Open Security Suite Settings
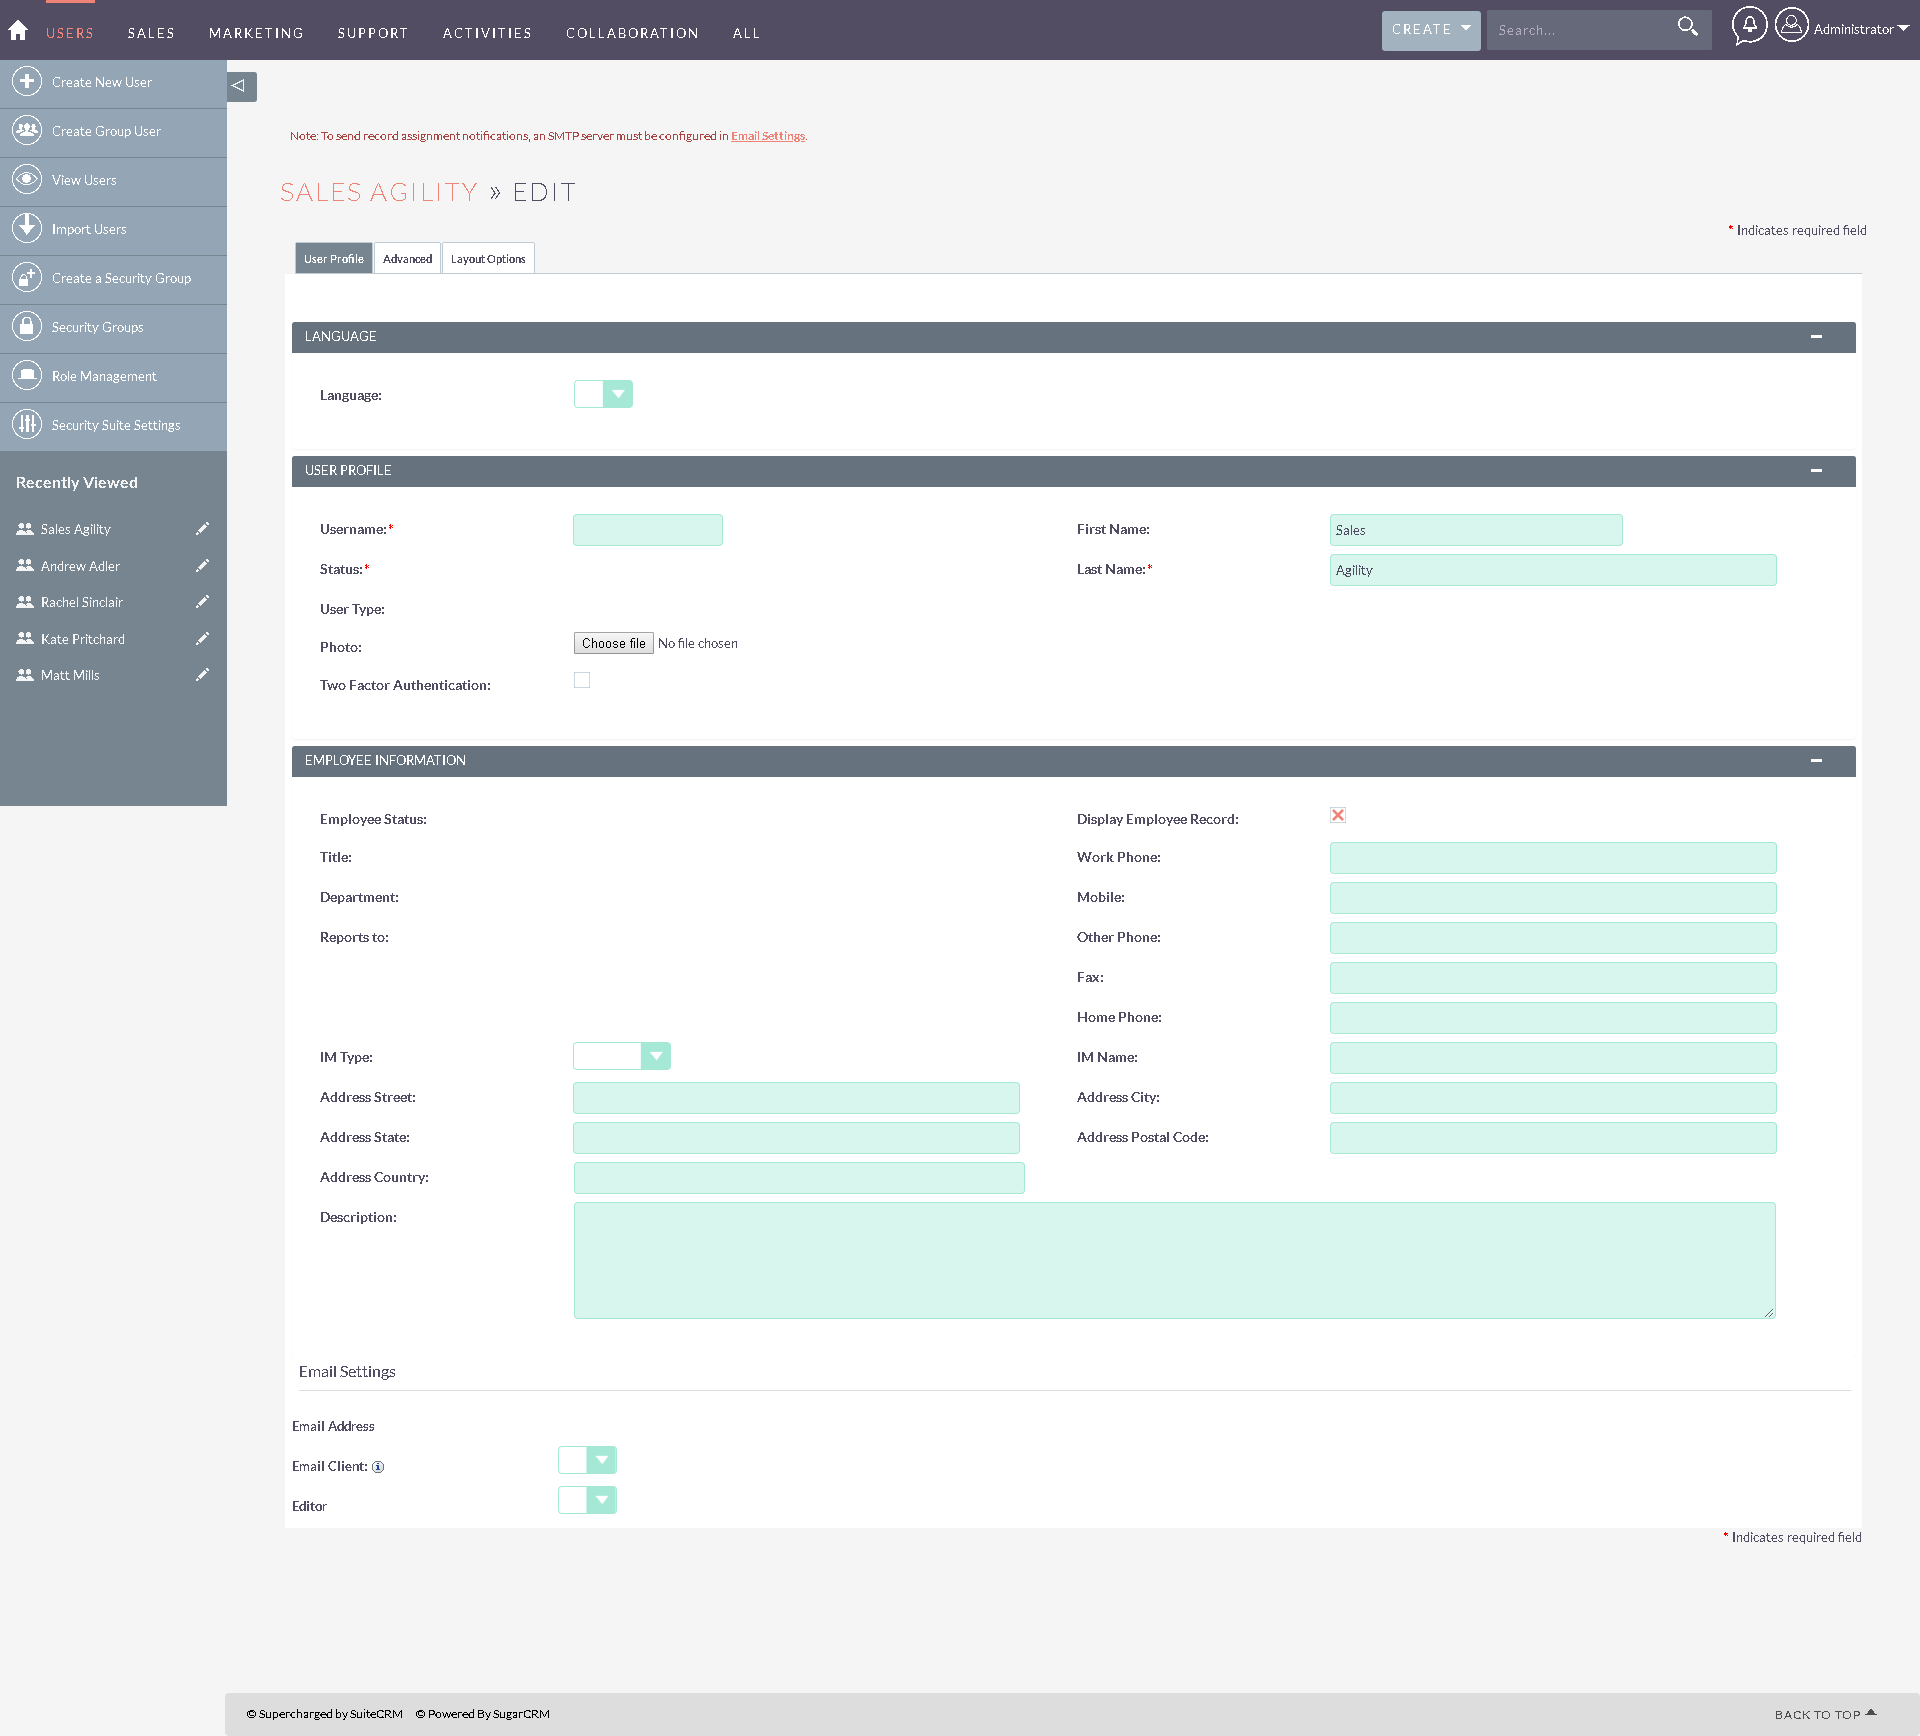Screen dimensions: 1920x1736 click(x=26, y=424)
